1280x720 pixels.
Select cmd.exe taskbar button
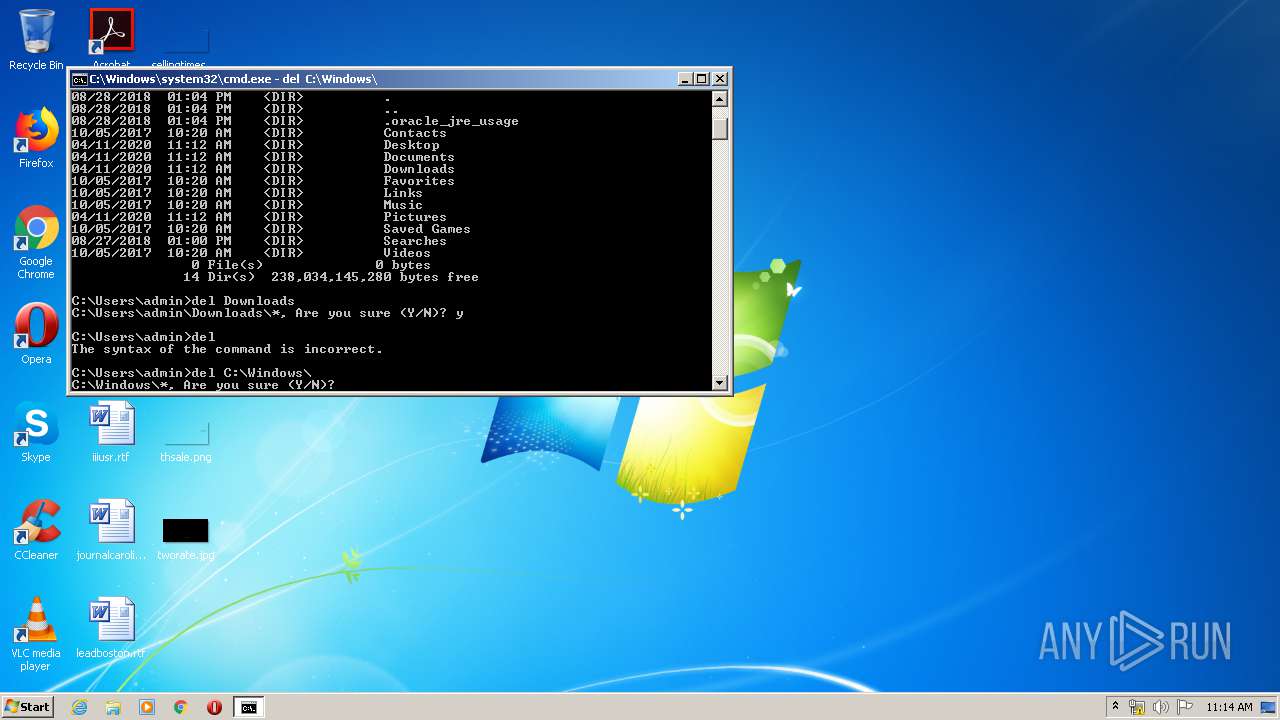pyautogui.click(x=248, y=707)
